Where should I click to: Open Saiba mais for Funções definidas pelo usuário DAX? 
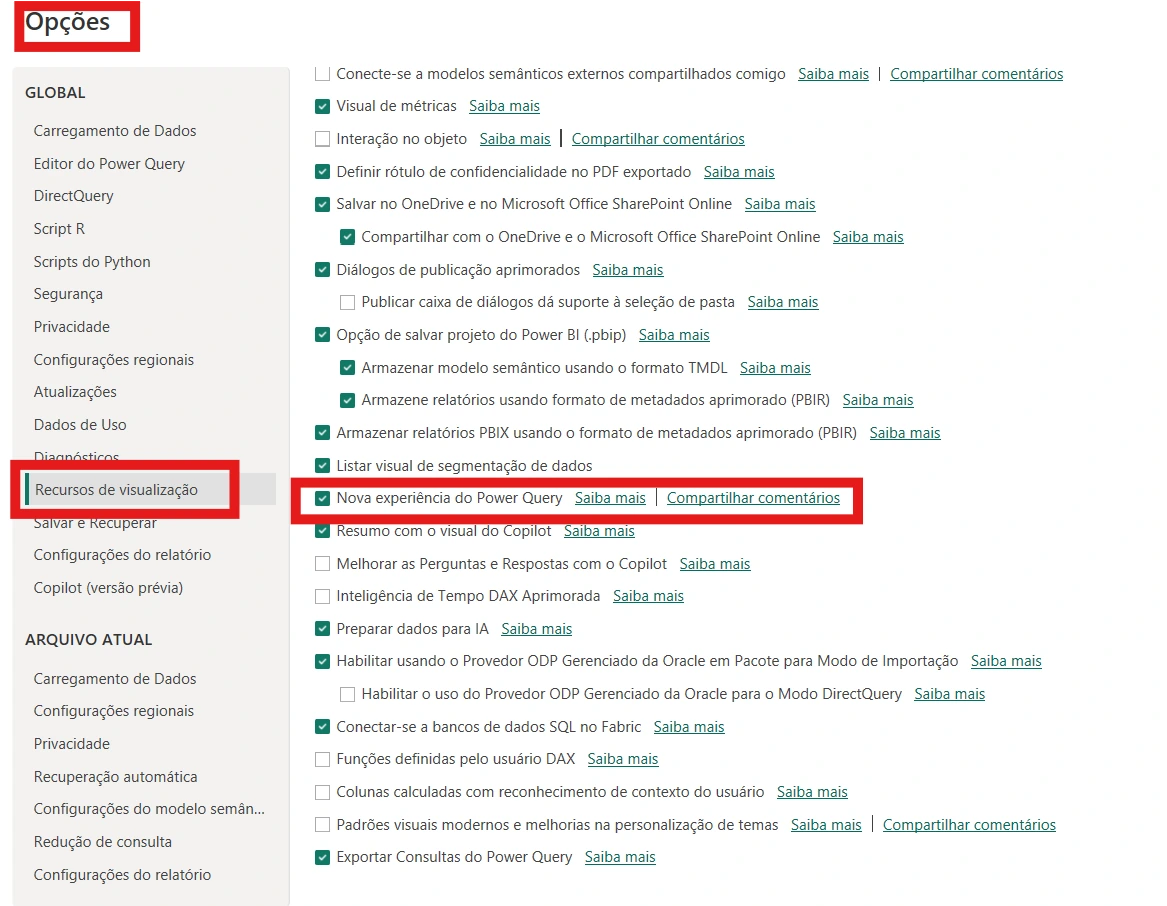[623, 759]
